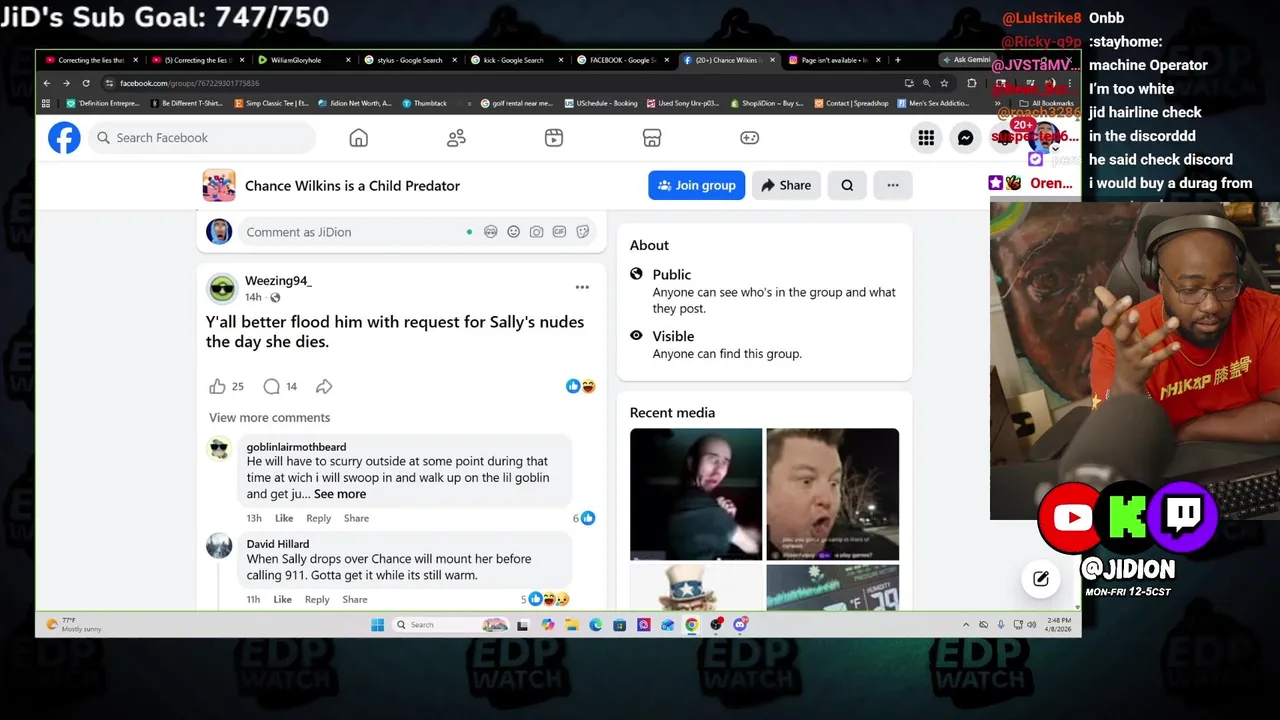Click Share under David Hillard's comment
This screenshot has width=1280, height=720.
355,599
